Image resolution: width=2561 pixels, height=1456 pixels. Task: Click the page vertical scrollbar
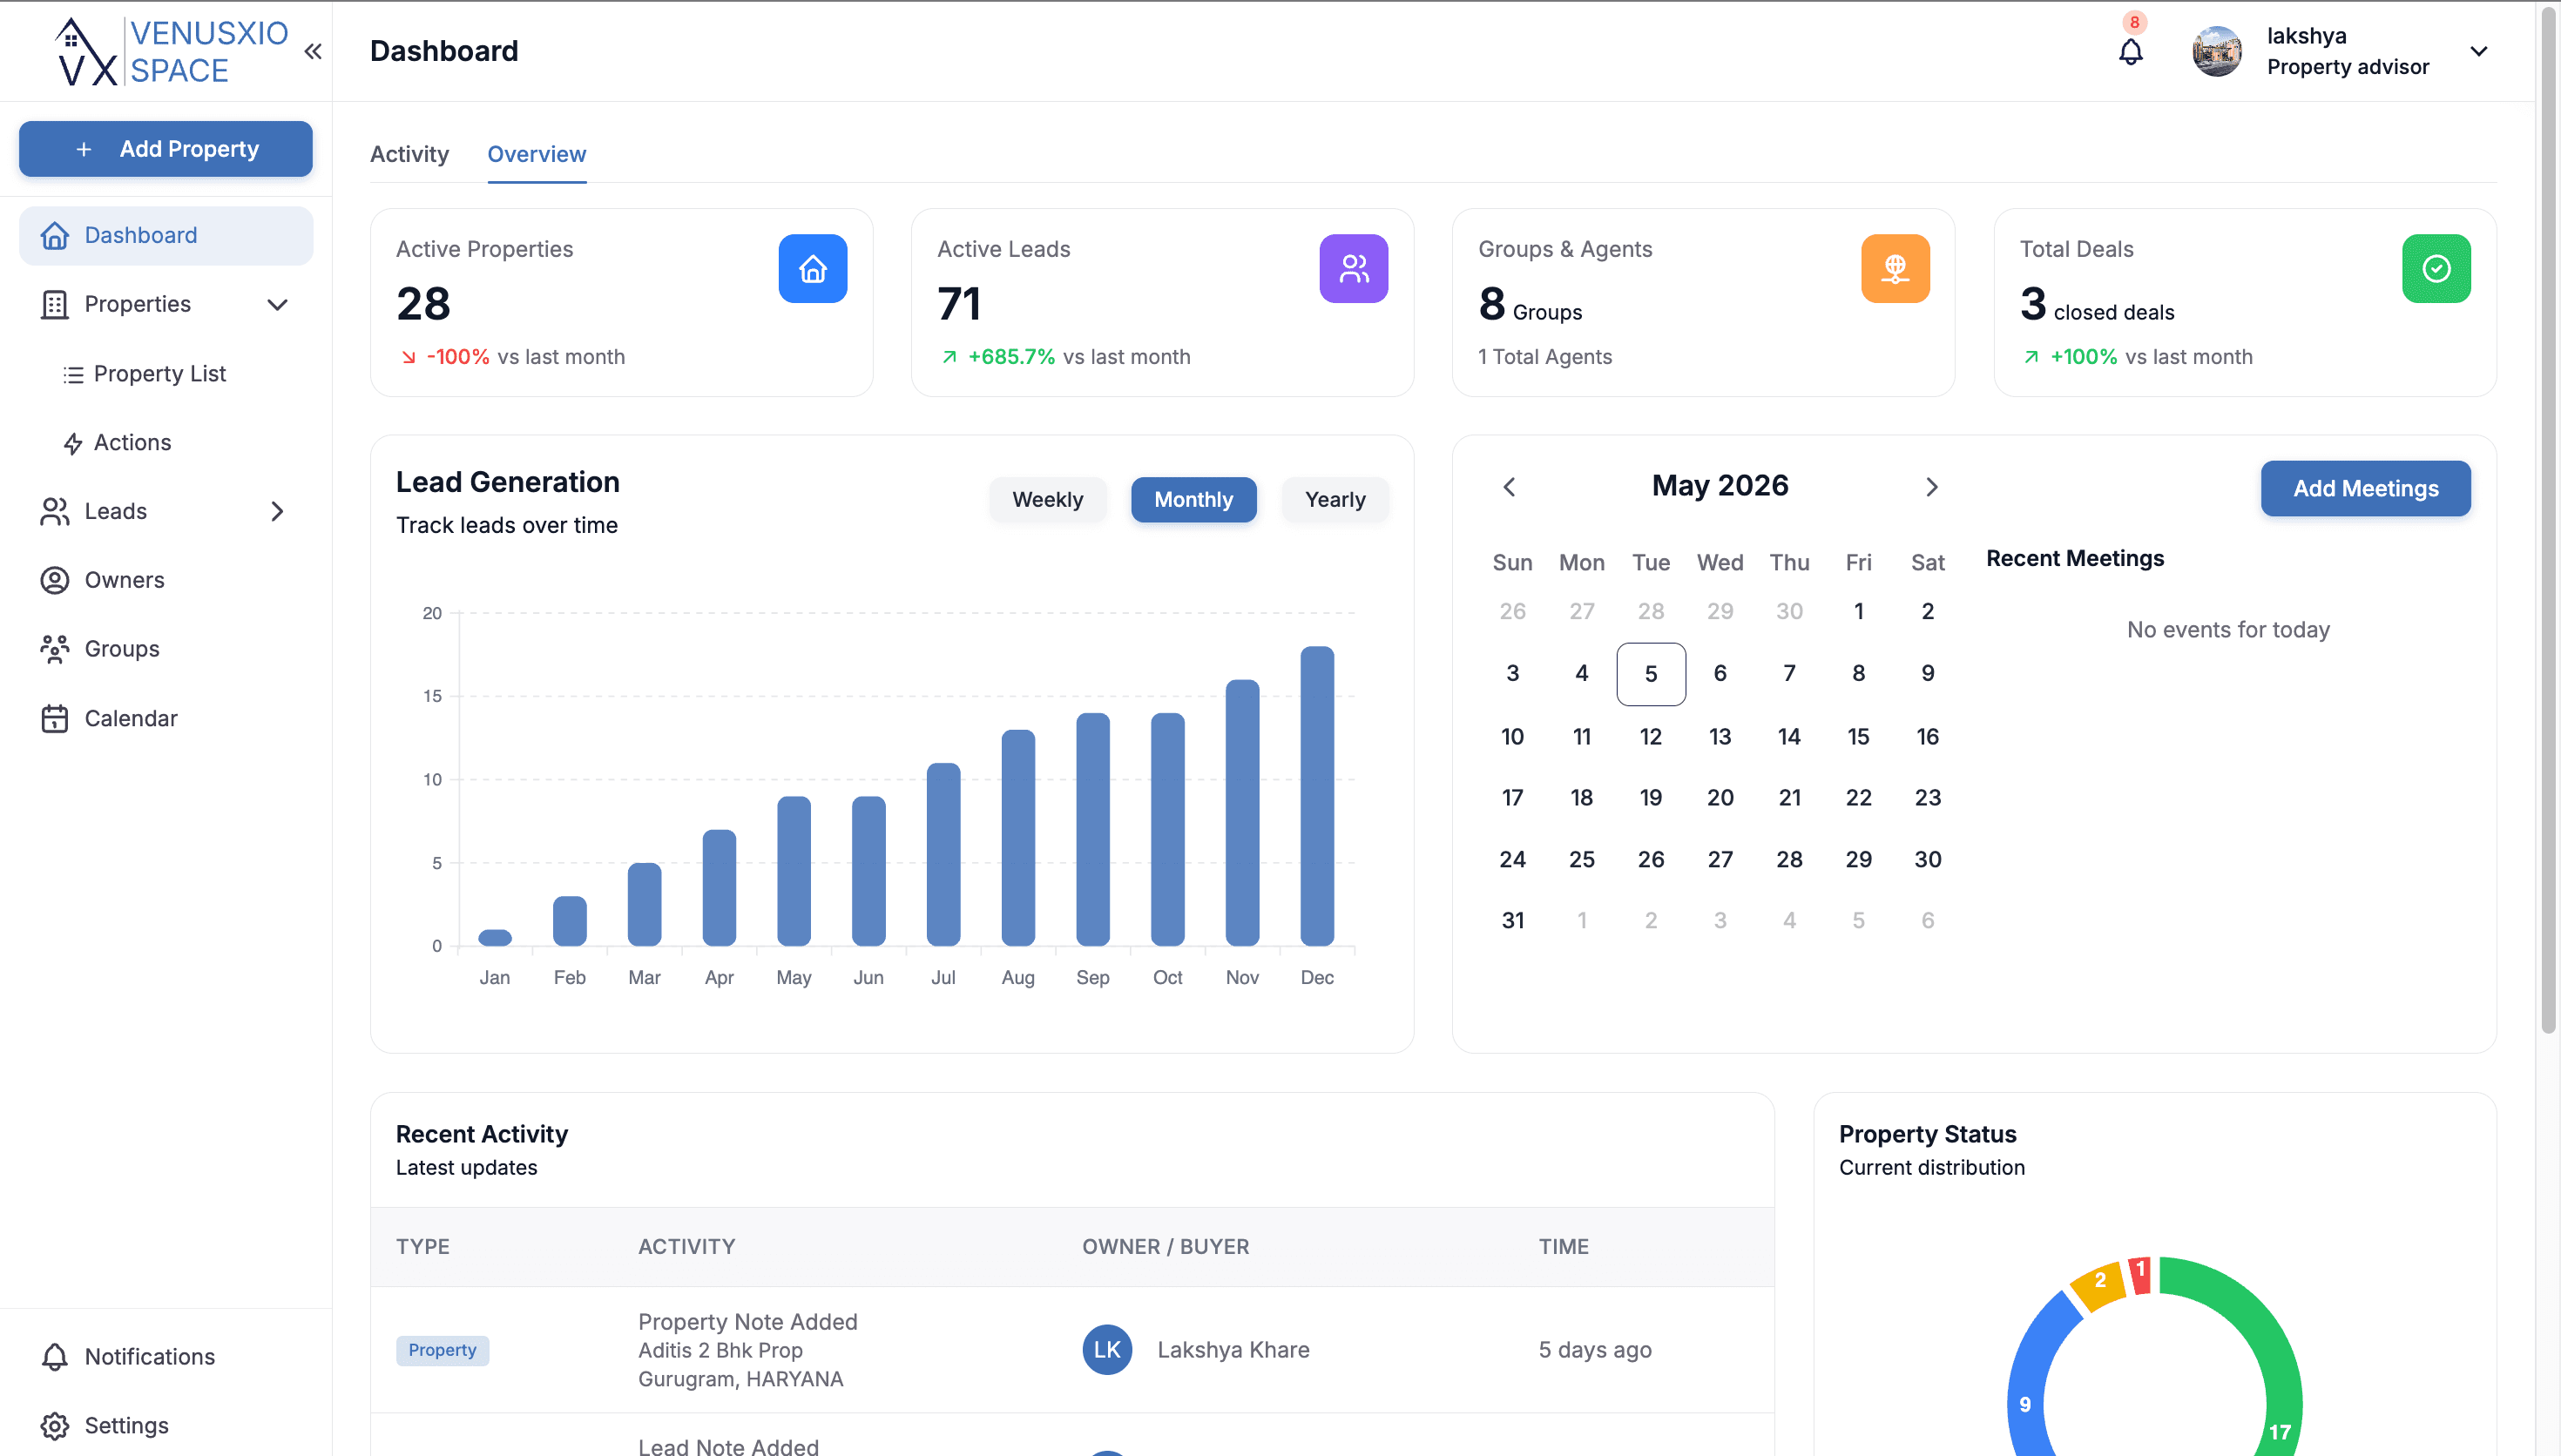coord(2548,520)
